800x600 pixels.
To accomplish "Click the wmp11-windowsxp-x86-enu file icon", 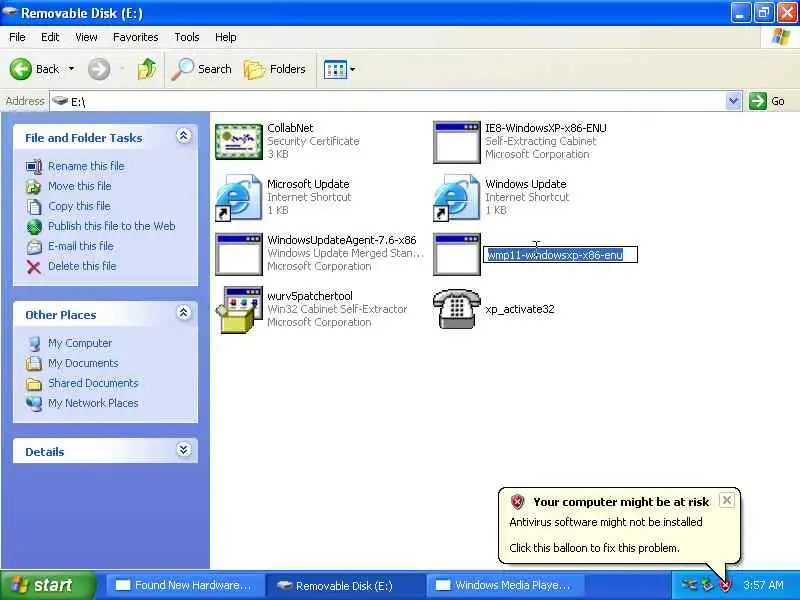I will coord(457,254).
